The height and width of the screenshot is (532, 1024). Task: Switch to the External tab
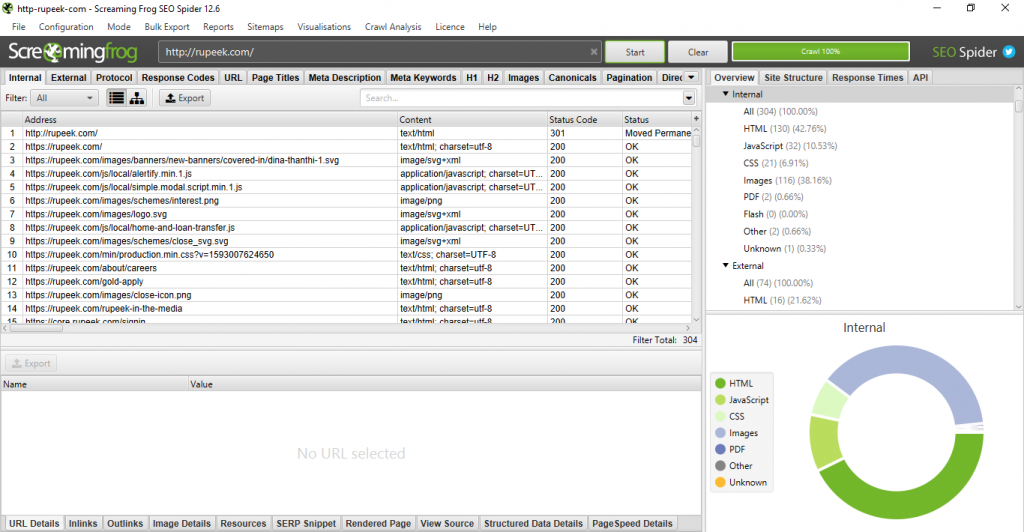(69, 77)
